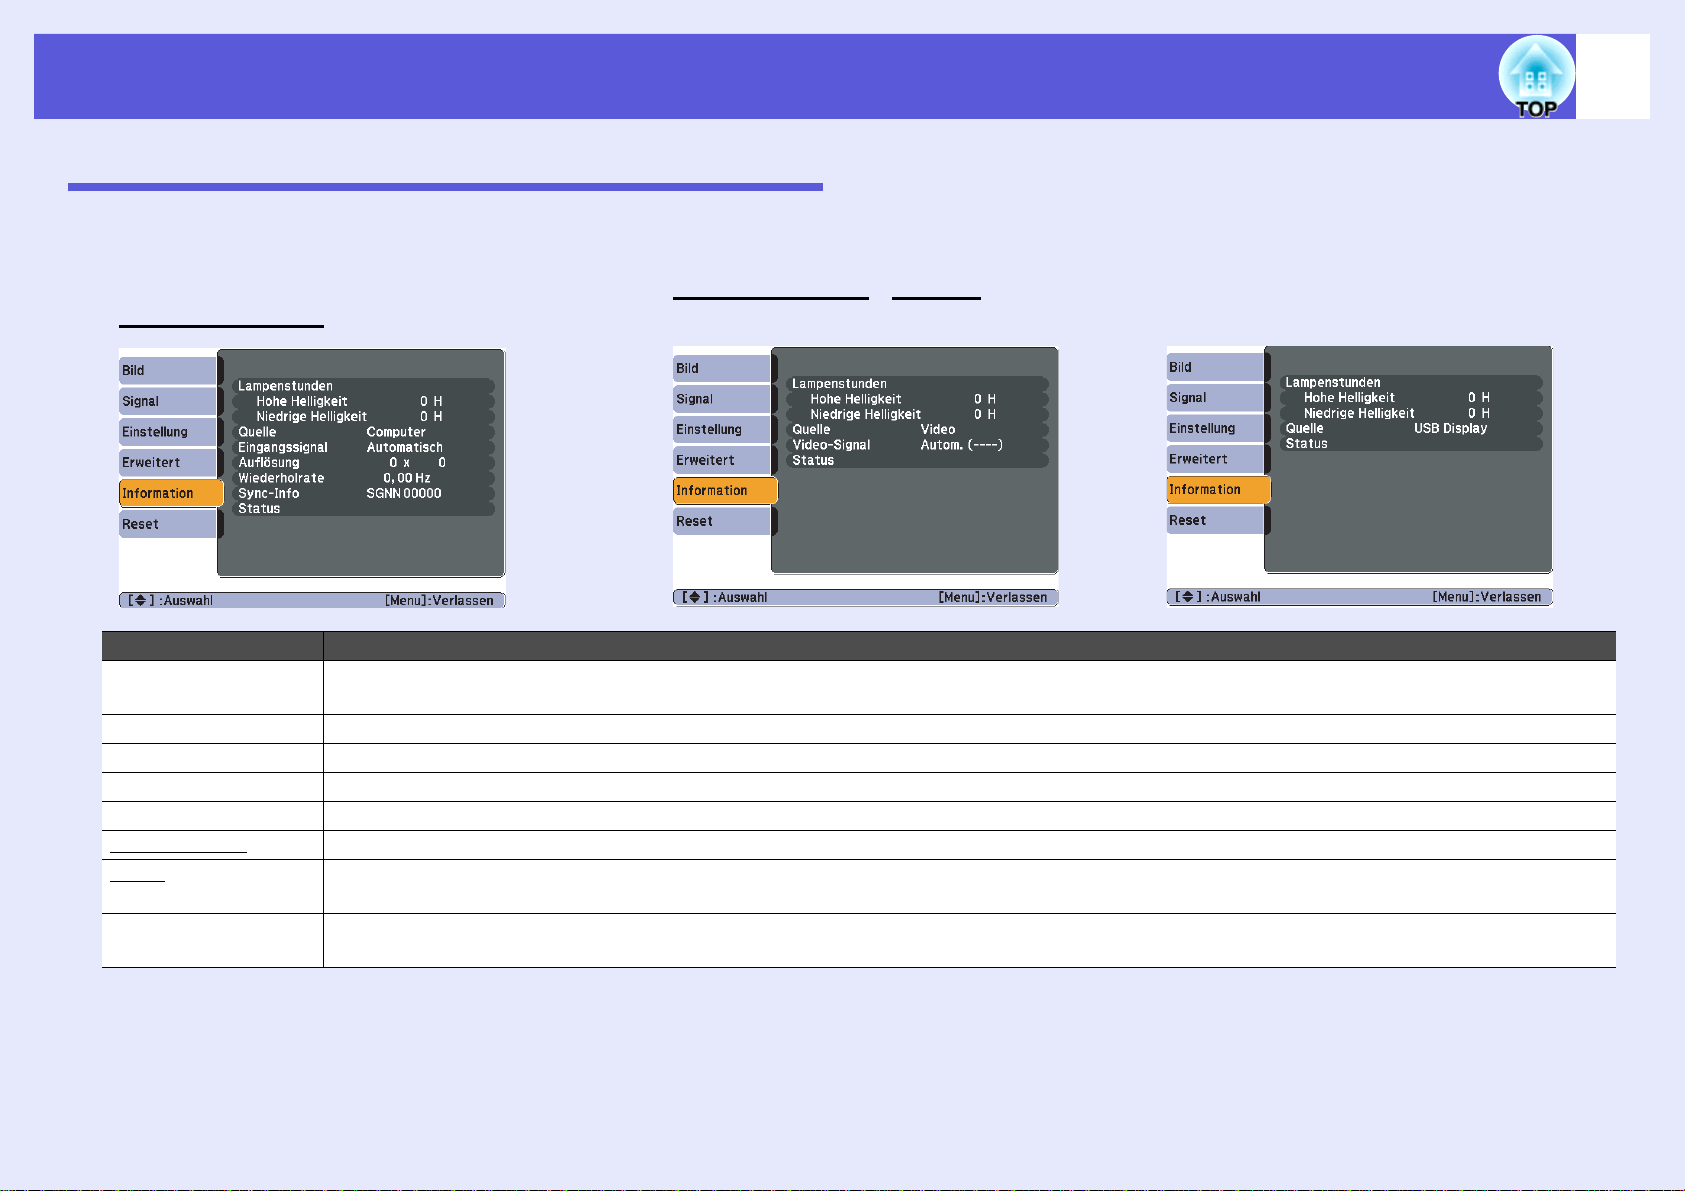Screen dimensions: 1685x1191
Task: Click Auswahl arrows hint below Computer source menu
Action: click(170, 600)
